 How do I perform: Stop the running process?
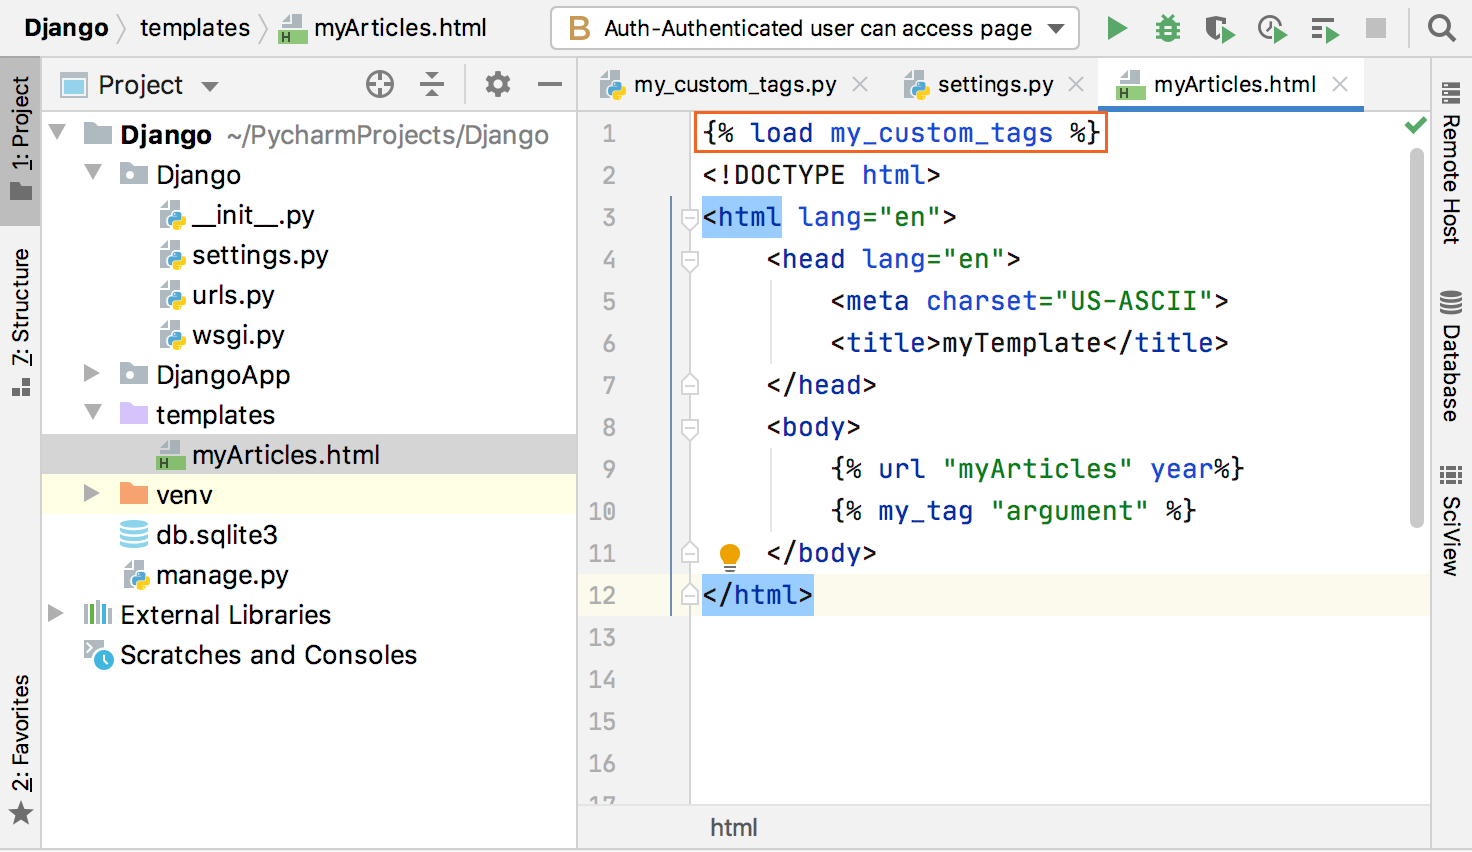(1377, 27)
